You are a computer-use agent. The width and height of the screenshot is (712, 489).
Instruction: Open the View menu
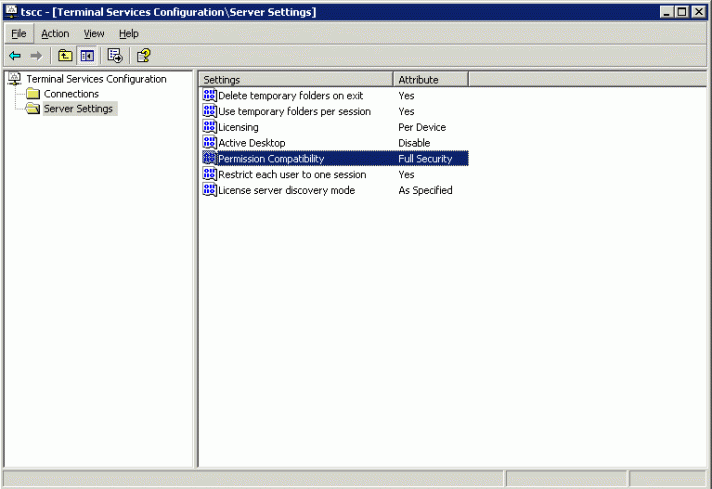coord(94,34)
